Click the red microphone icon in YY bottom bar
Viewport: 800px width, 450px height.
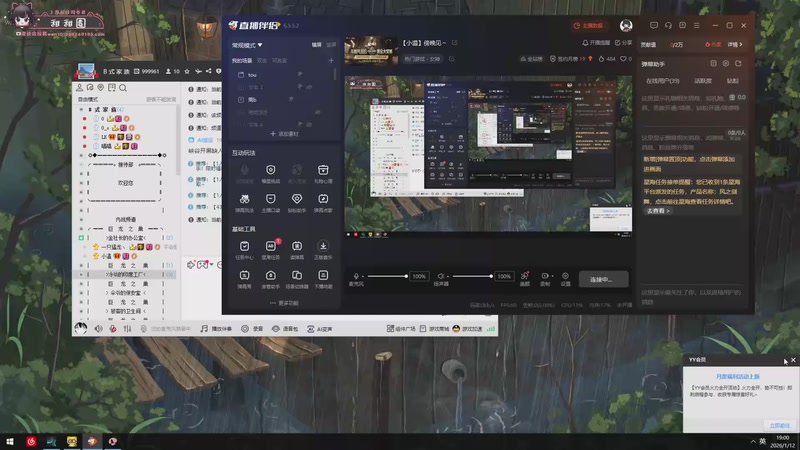113,329
